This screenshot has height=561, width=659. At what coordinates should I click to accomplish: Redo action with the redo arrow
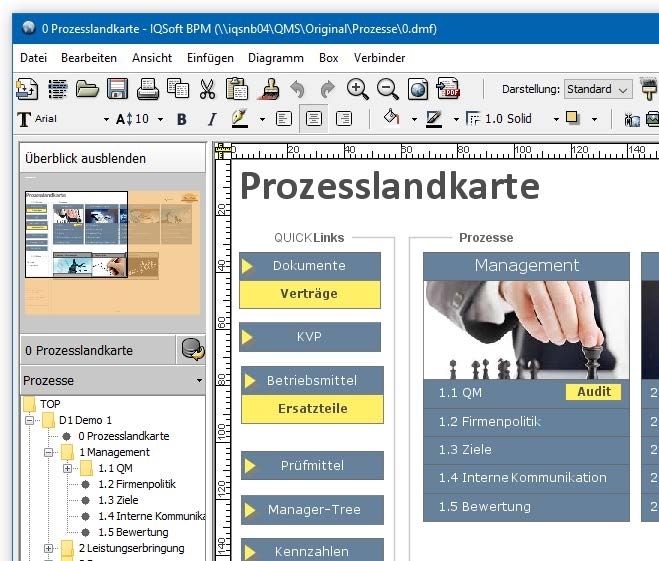tap(327, 89)
